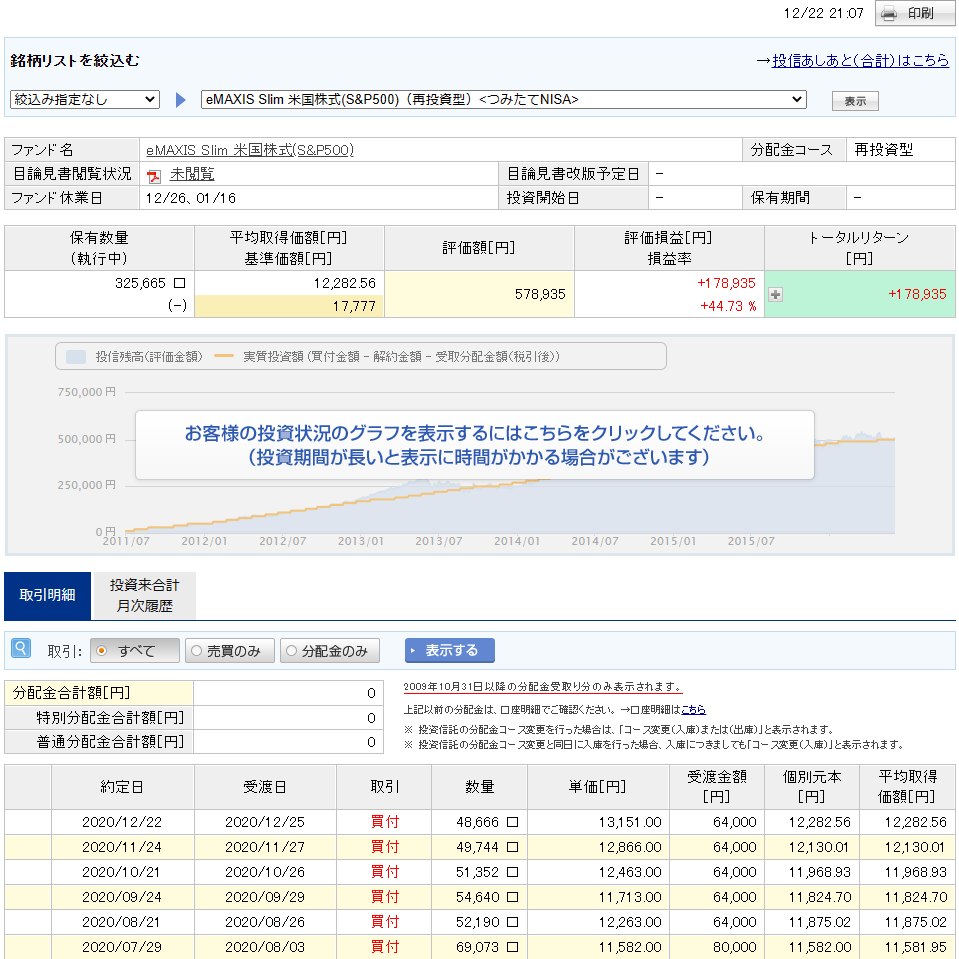The width and height of the screenshot is (959, 959).
Task: Click the 約定日 column header
Action: [x=122, y=787]
